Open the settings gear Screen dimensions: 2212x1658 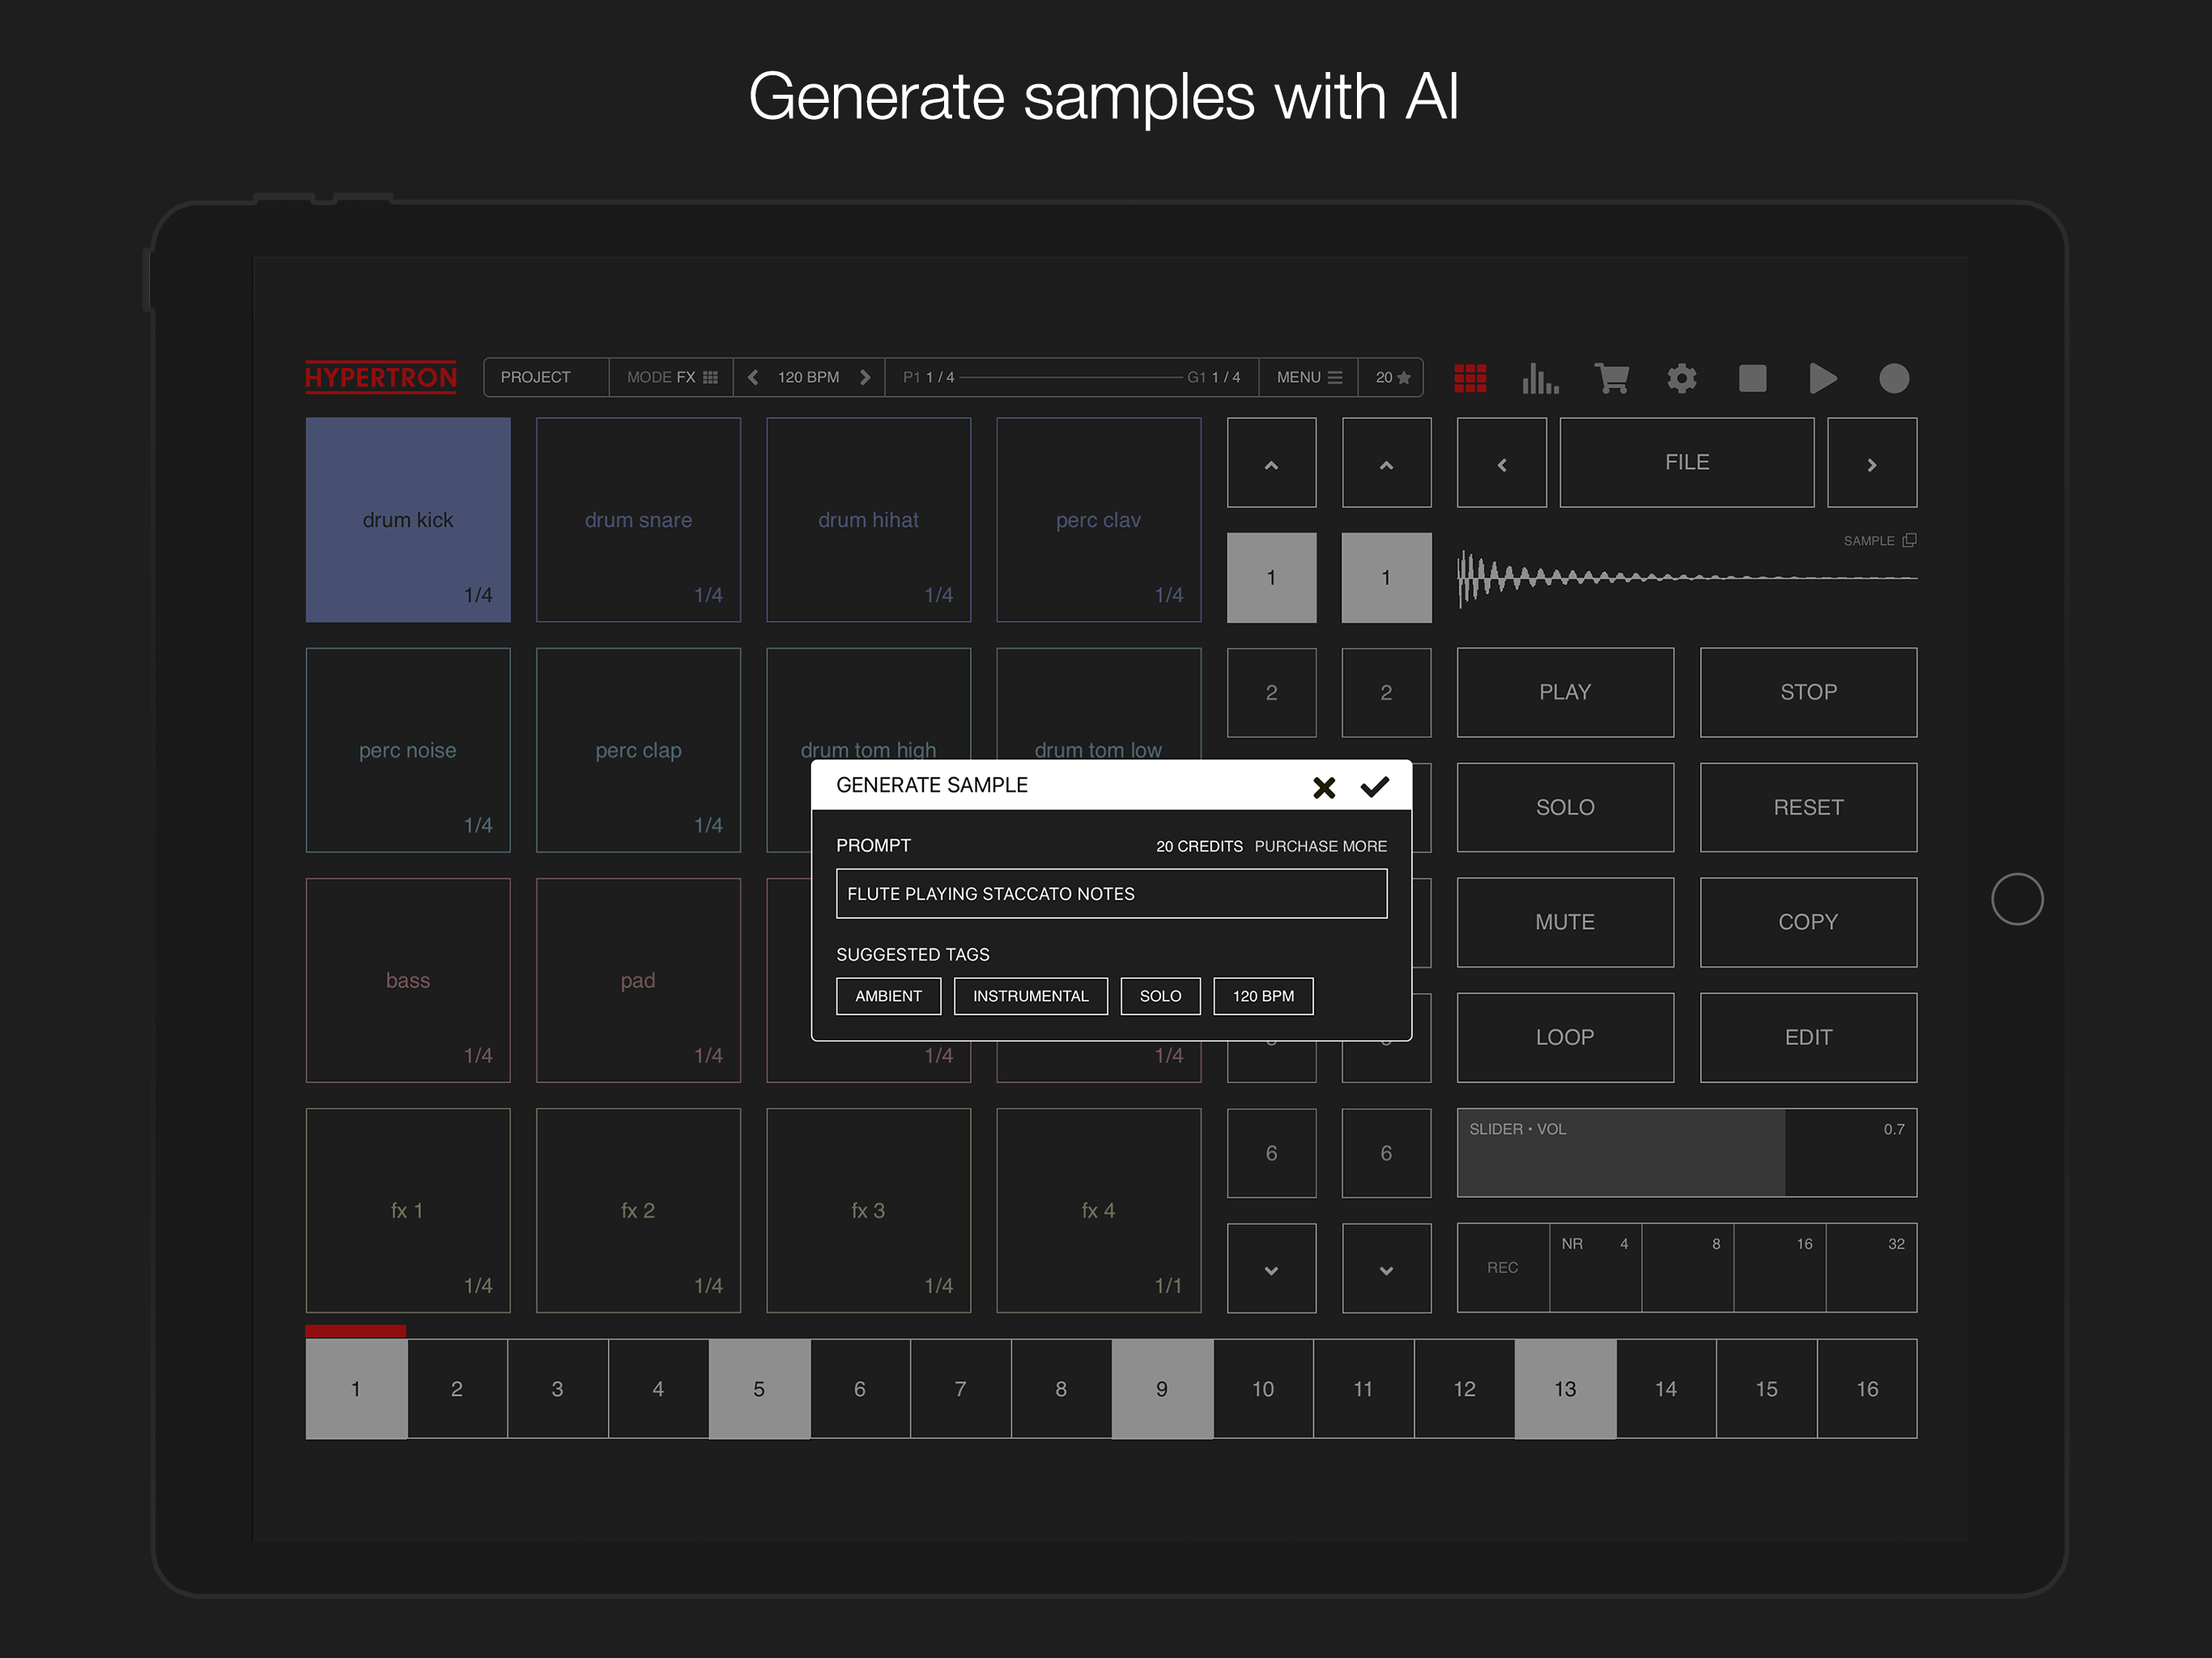click(1681, 378)
